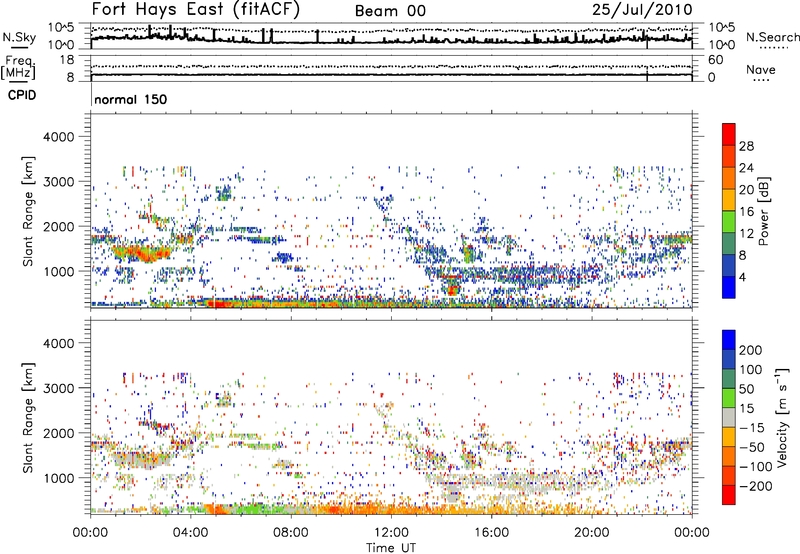
Task: Click the orange scatter arc near 02:00 in power panel
Action: [140, 253]
